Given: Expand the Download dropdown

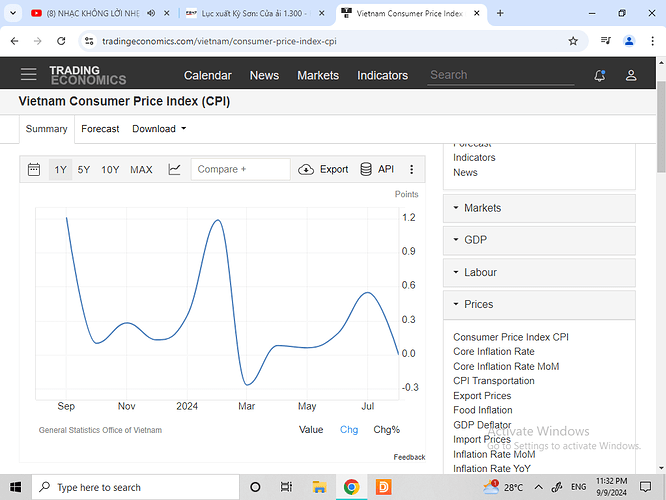Looking at the screenshot, I should 159,129.
